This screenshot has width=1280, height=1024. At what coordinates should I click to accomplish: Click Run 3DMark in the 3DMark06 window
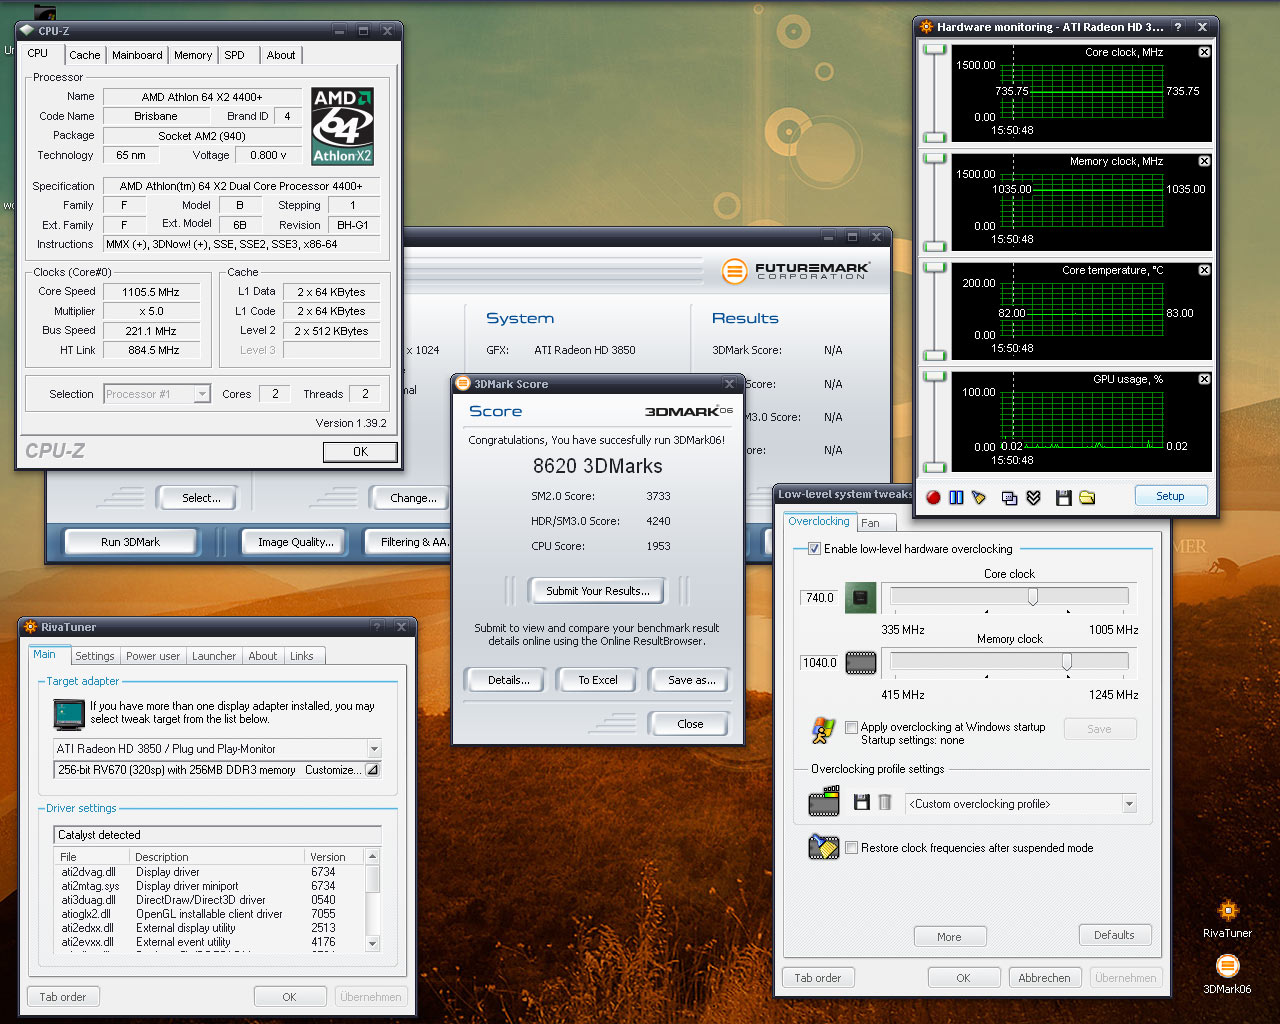(130, 542)
